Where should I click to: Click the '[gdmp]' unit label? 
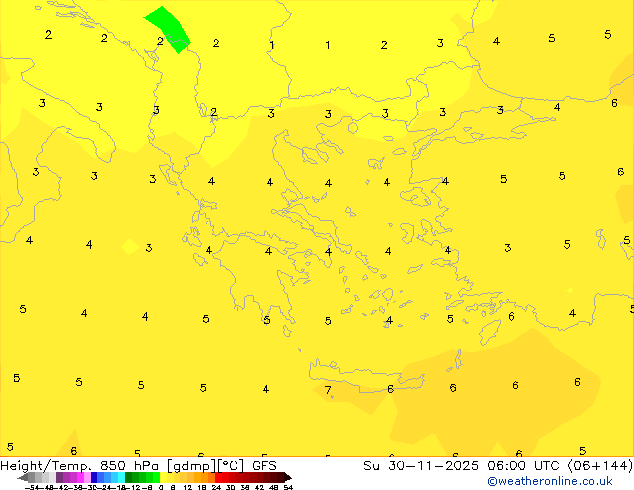coord(192,466)
